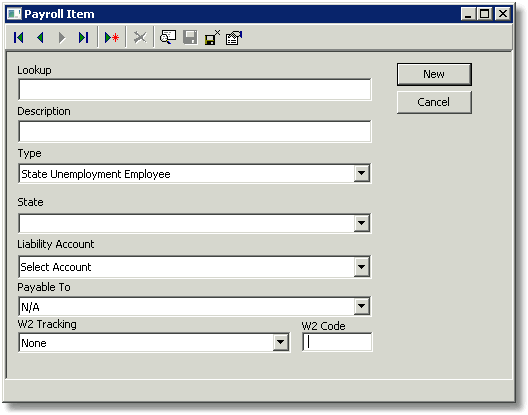The height and width of the screenshot is (415, 528).
Task: Click the save and close icon
Action: click(x=212, y=37)
